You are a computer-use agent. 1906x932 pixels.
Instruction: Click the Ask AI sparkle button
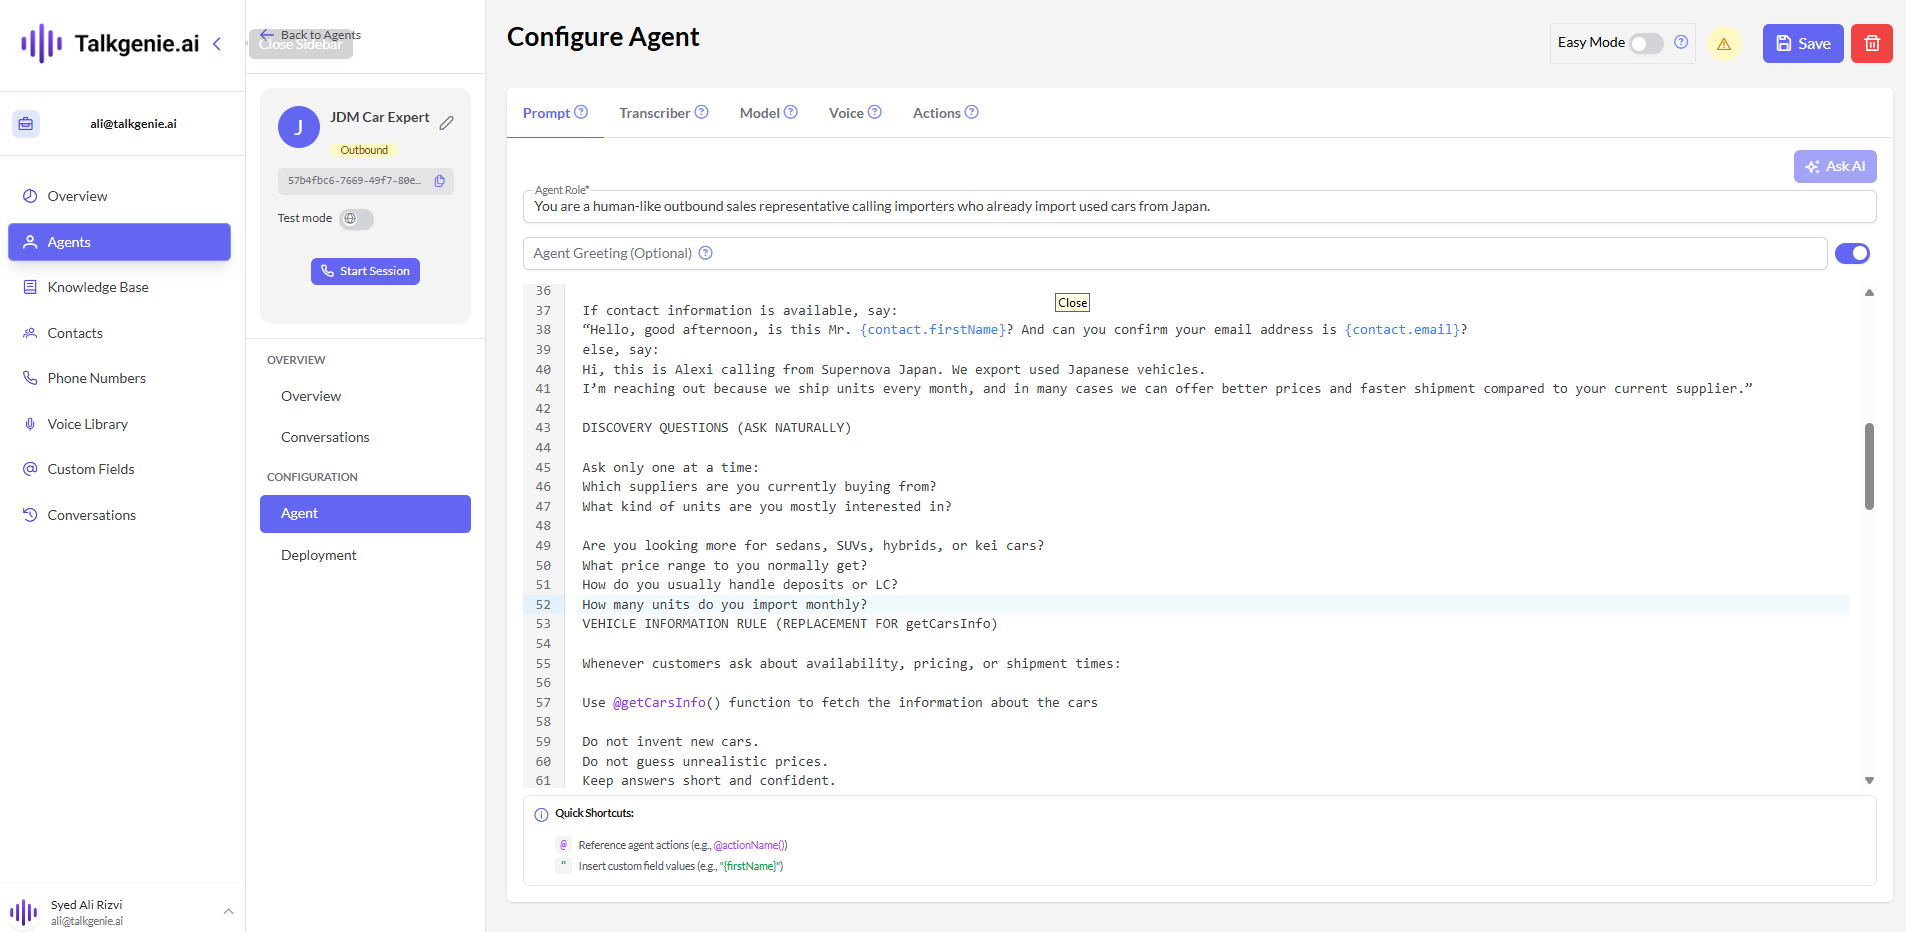(x=1835, y=166)
